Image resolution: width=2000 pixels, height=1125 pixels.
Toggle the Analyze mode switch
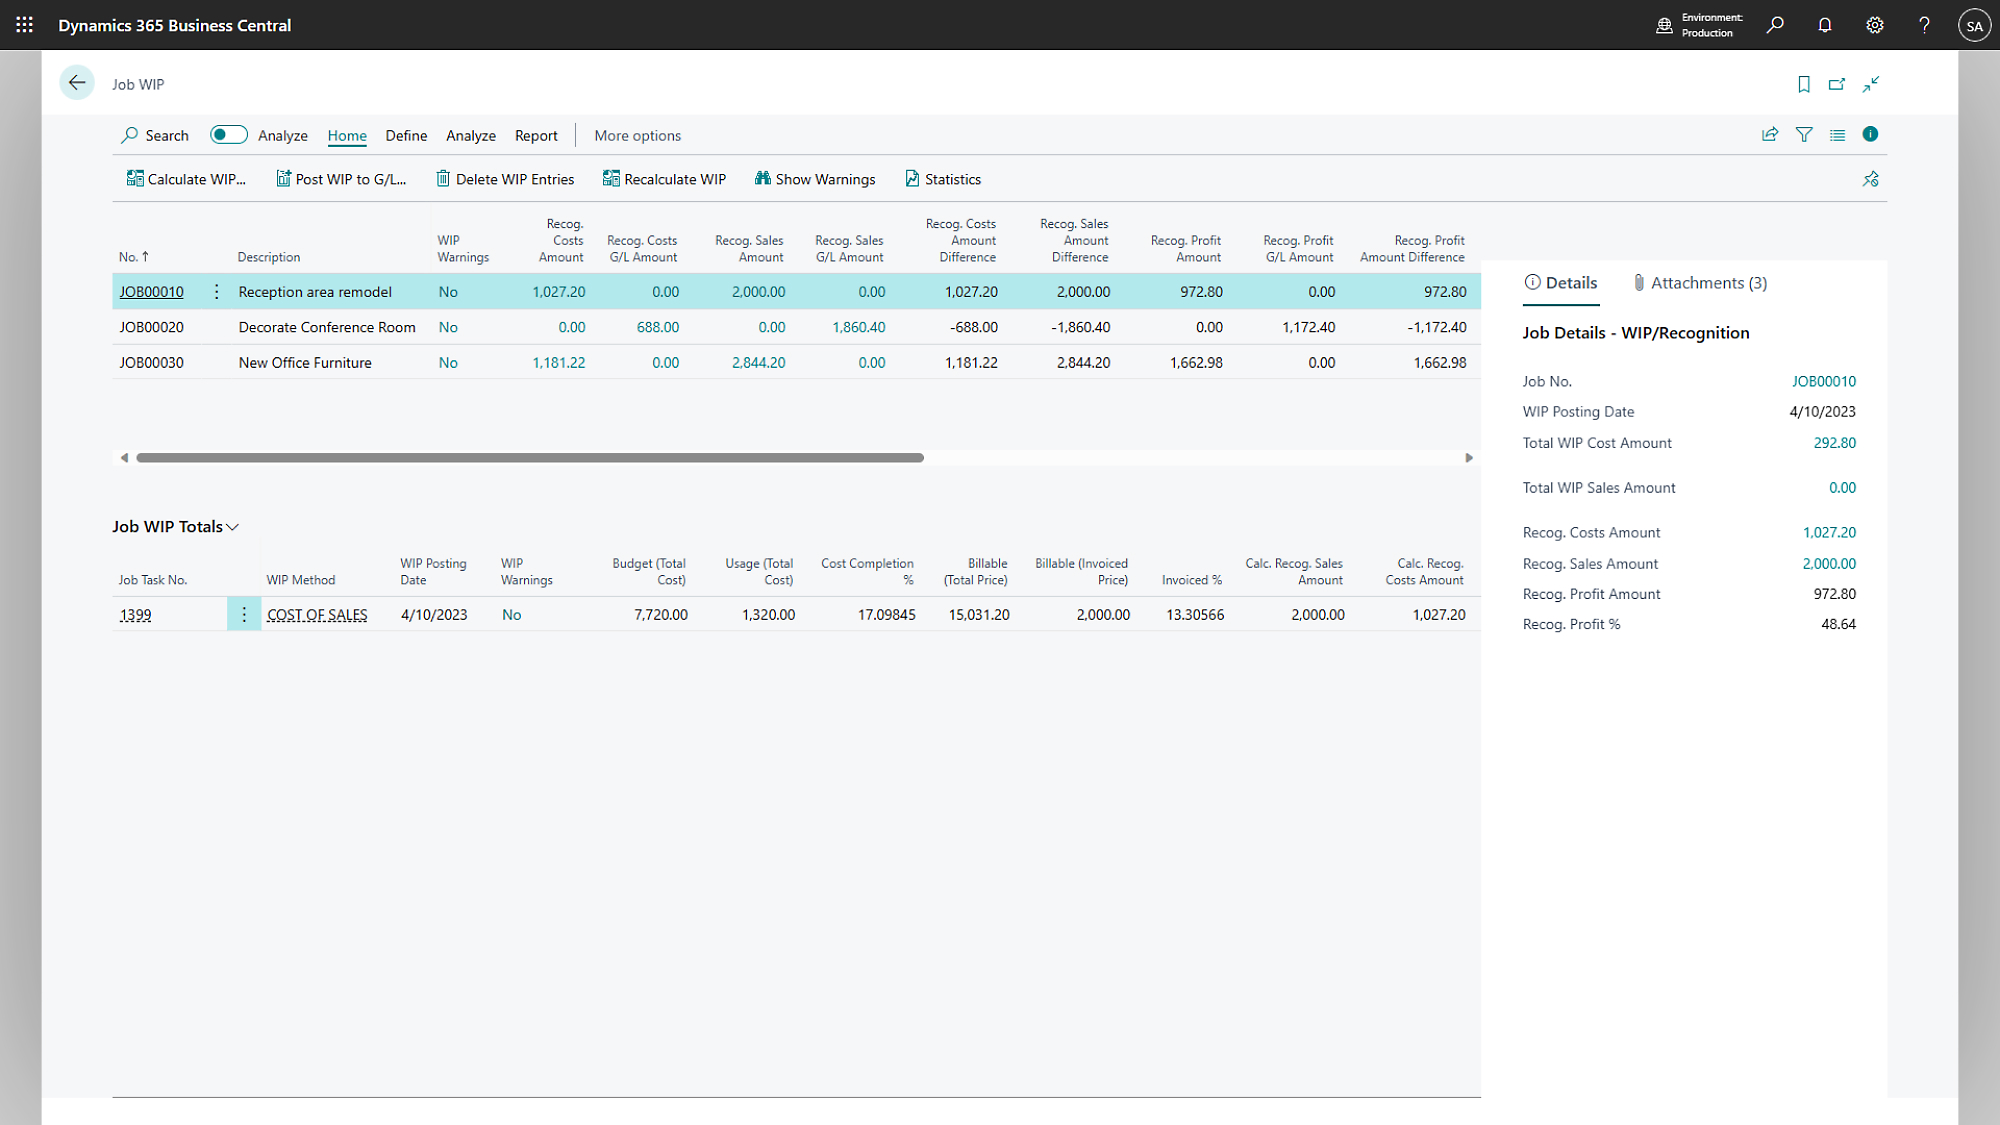click(227, 133)
